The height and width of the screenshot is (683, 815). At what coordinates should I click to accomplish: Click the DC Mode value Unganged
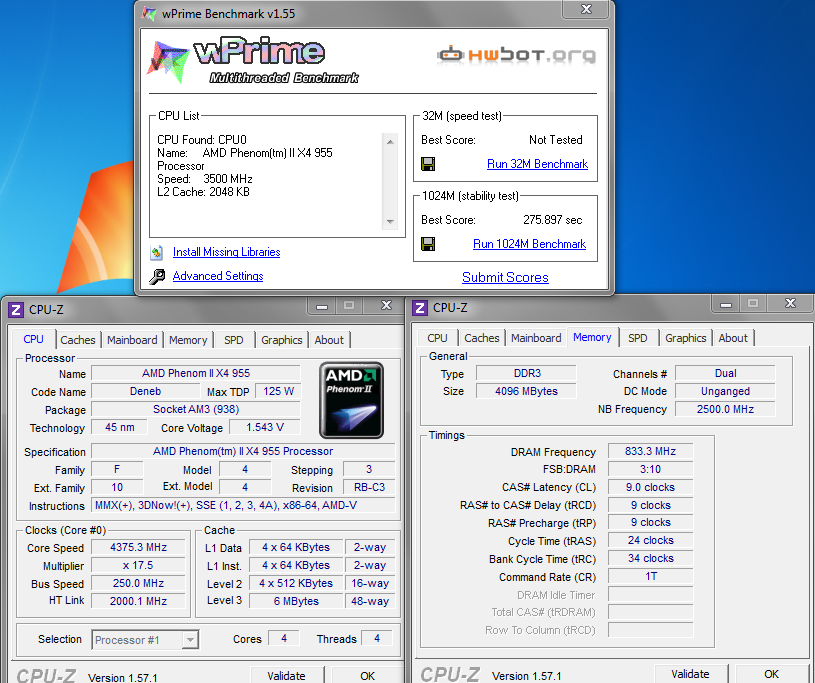pyautogui.click(x=725, y=391)
